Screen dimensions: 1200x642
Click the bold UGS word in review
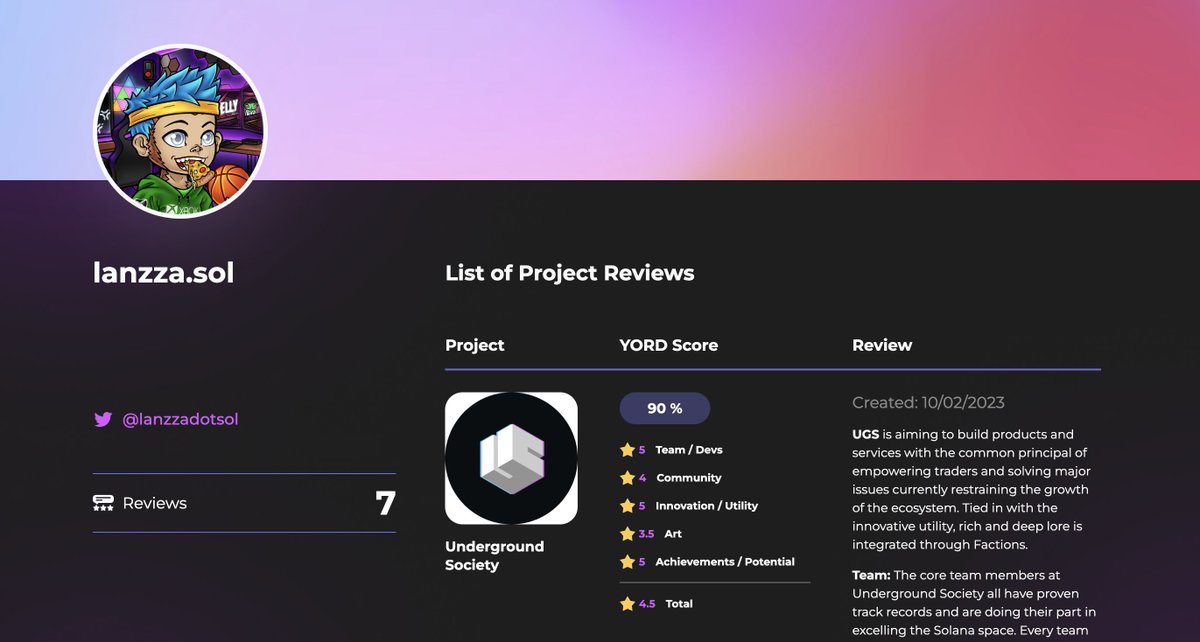[867, 434]
